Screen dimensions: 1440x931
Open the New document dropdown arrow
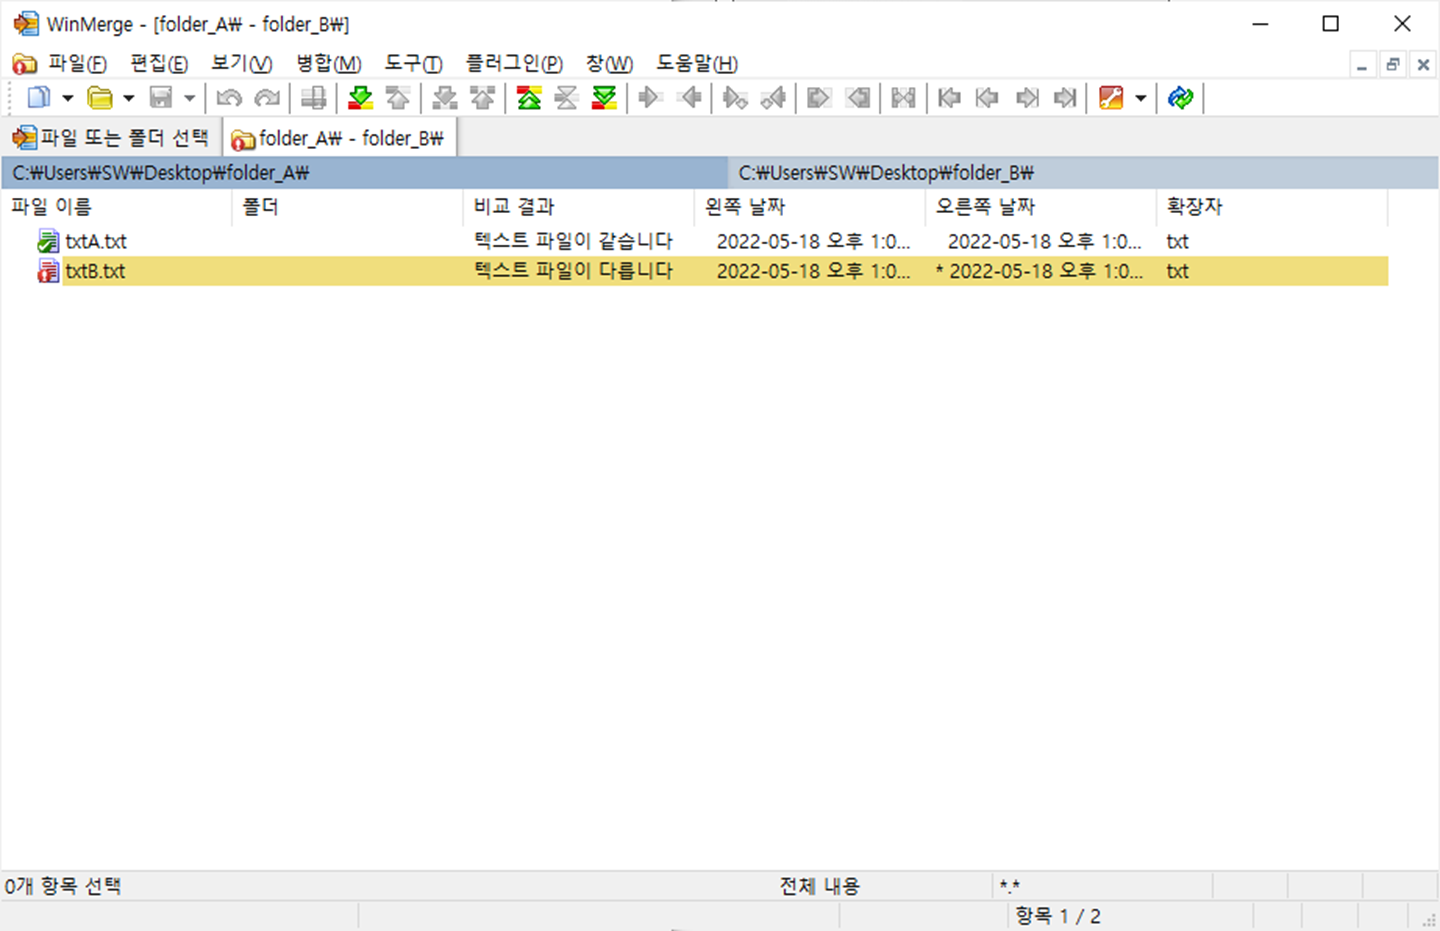68,98
